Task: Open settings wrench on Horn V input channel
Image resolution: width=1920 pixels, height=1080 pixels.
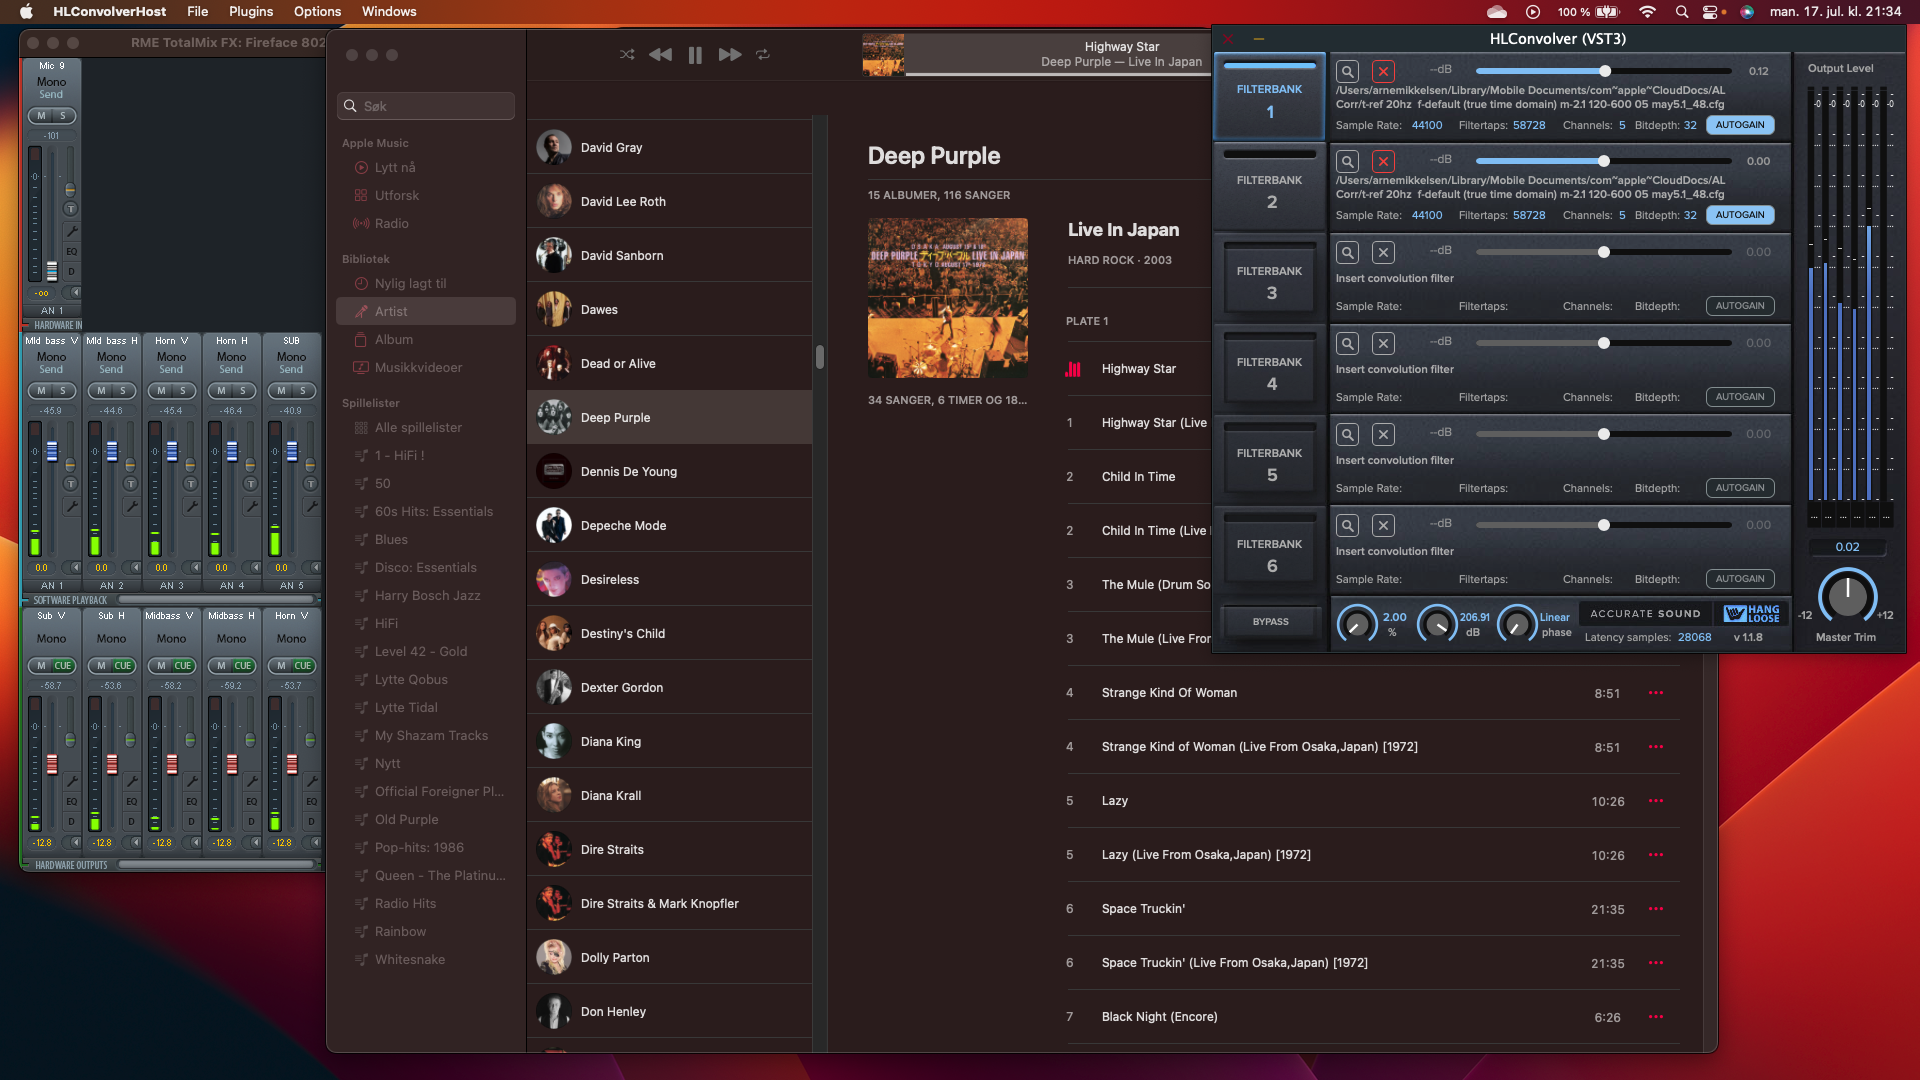Action: [x=191, y=506]
